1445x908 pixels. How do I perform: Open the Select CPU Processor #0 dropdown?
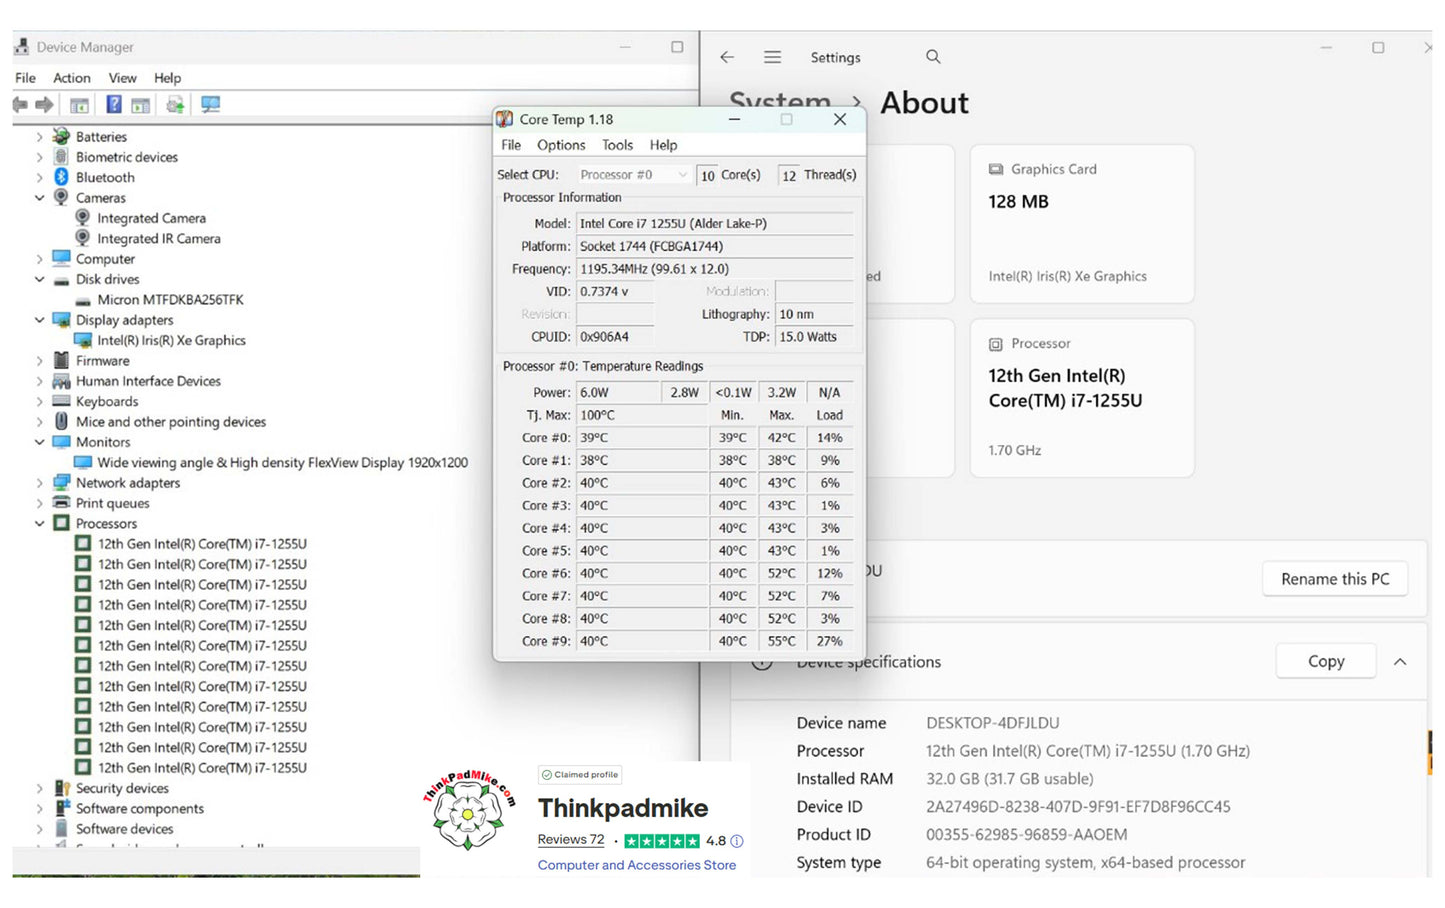pyautogui.click(x=634, y=175)
